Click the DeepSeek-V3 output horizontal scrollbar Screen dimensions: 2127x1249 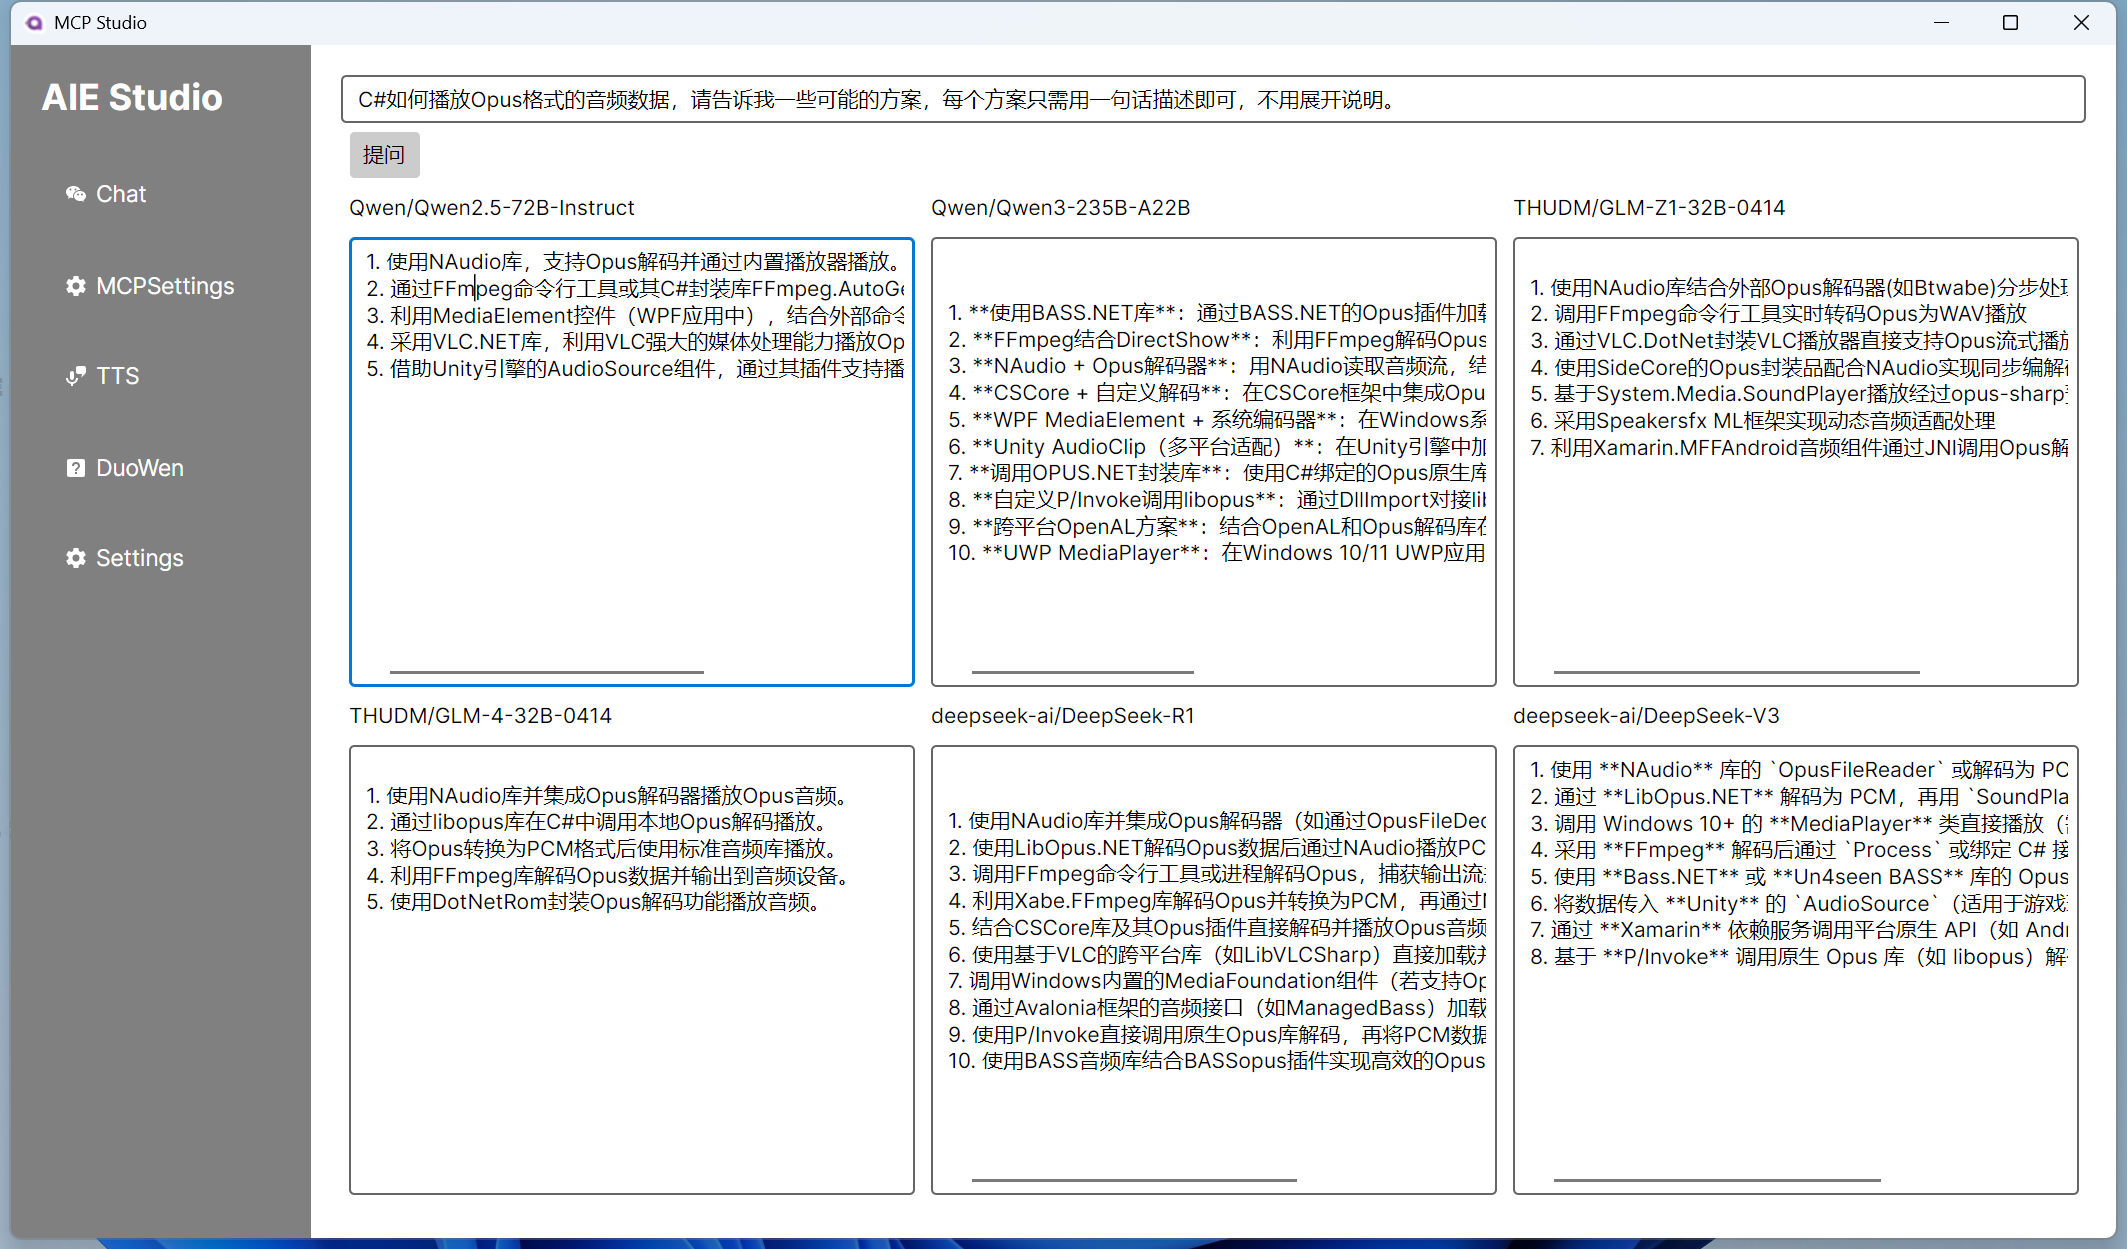click(x=1716, y=1180)
